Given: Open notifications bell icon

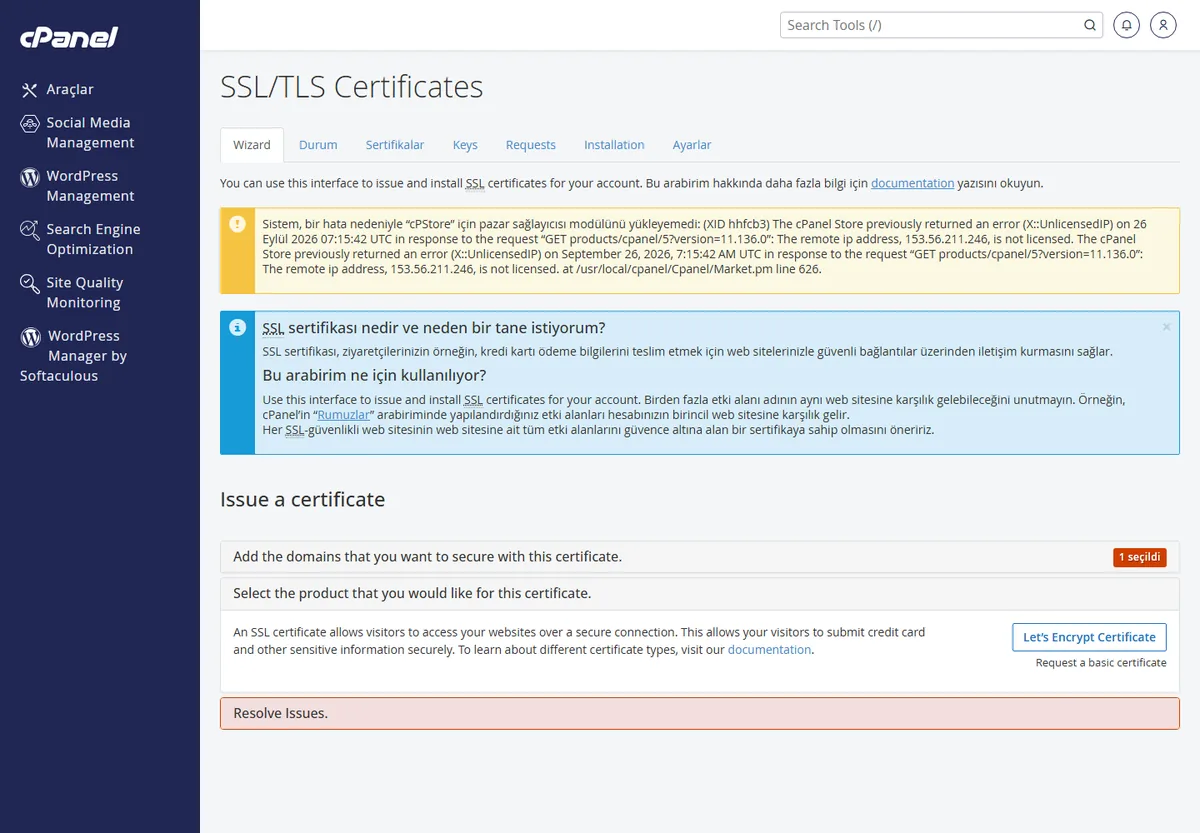Looking at the screenshot, I should [x=1126, y=25].
